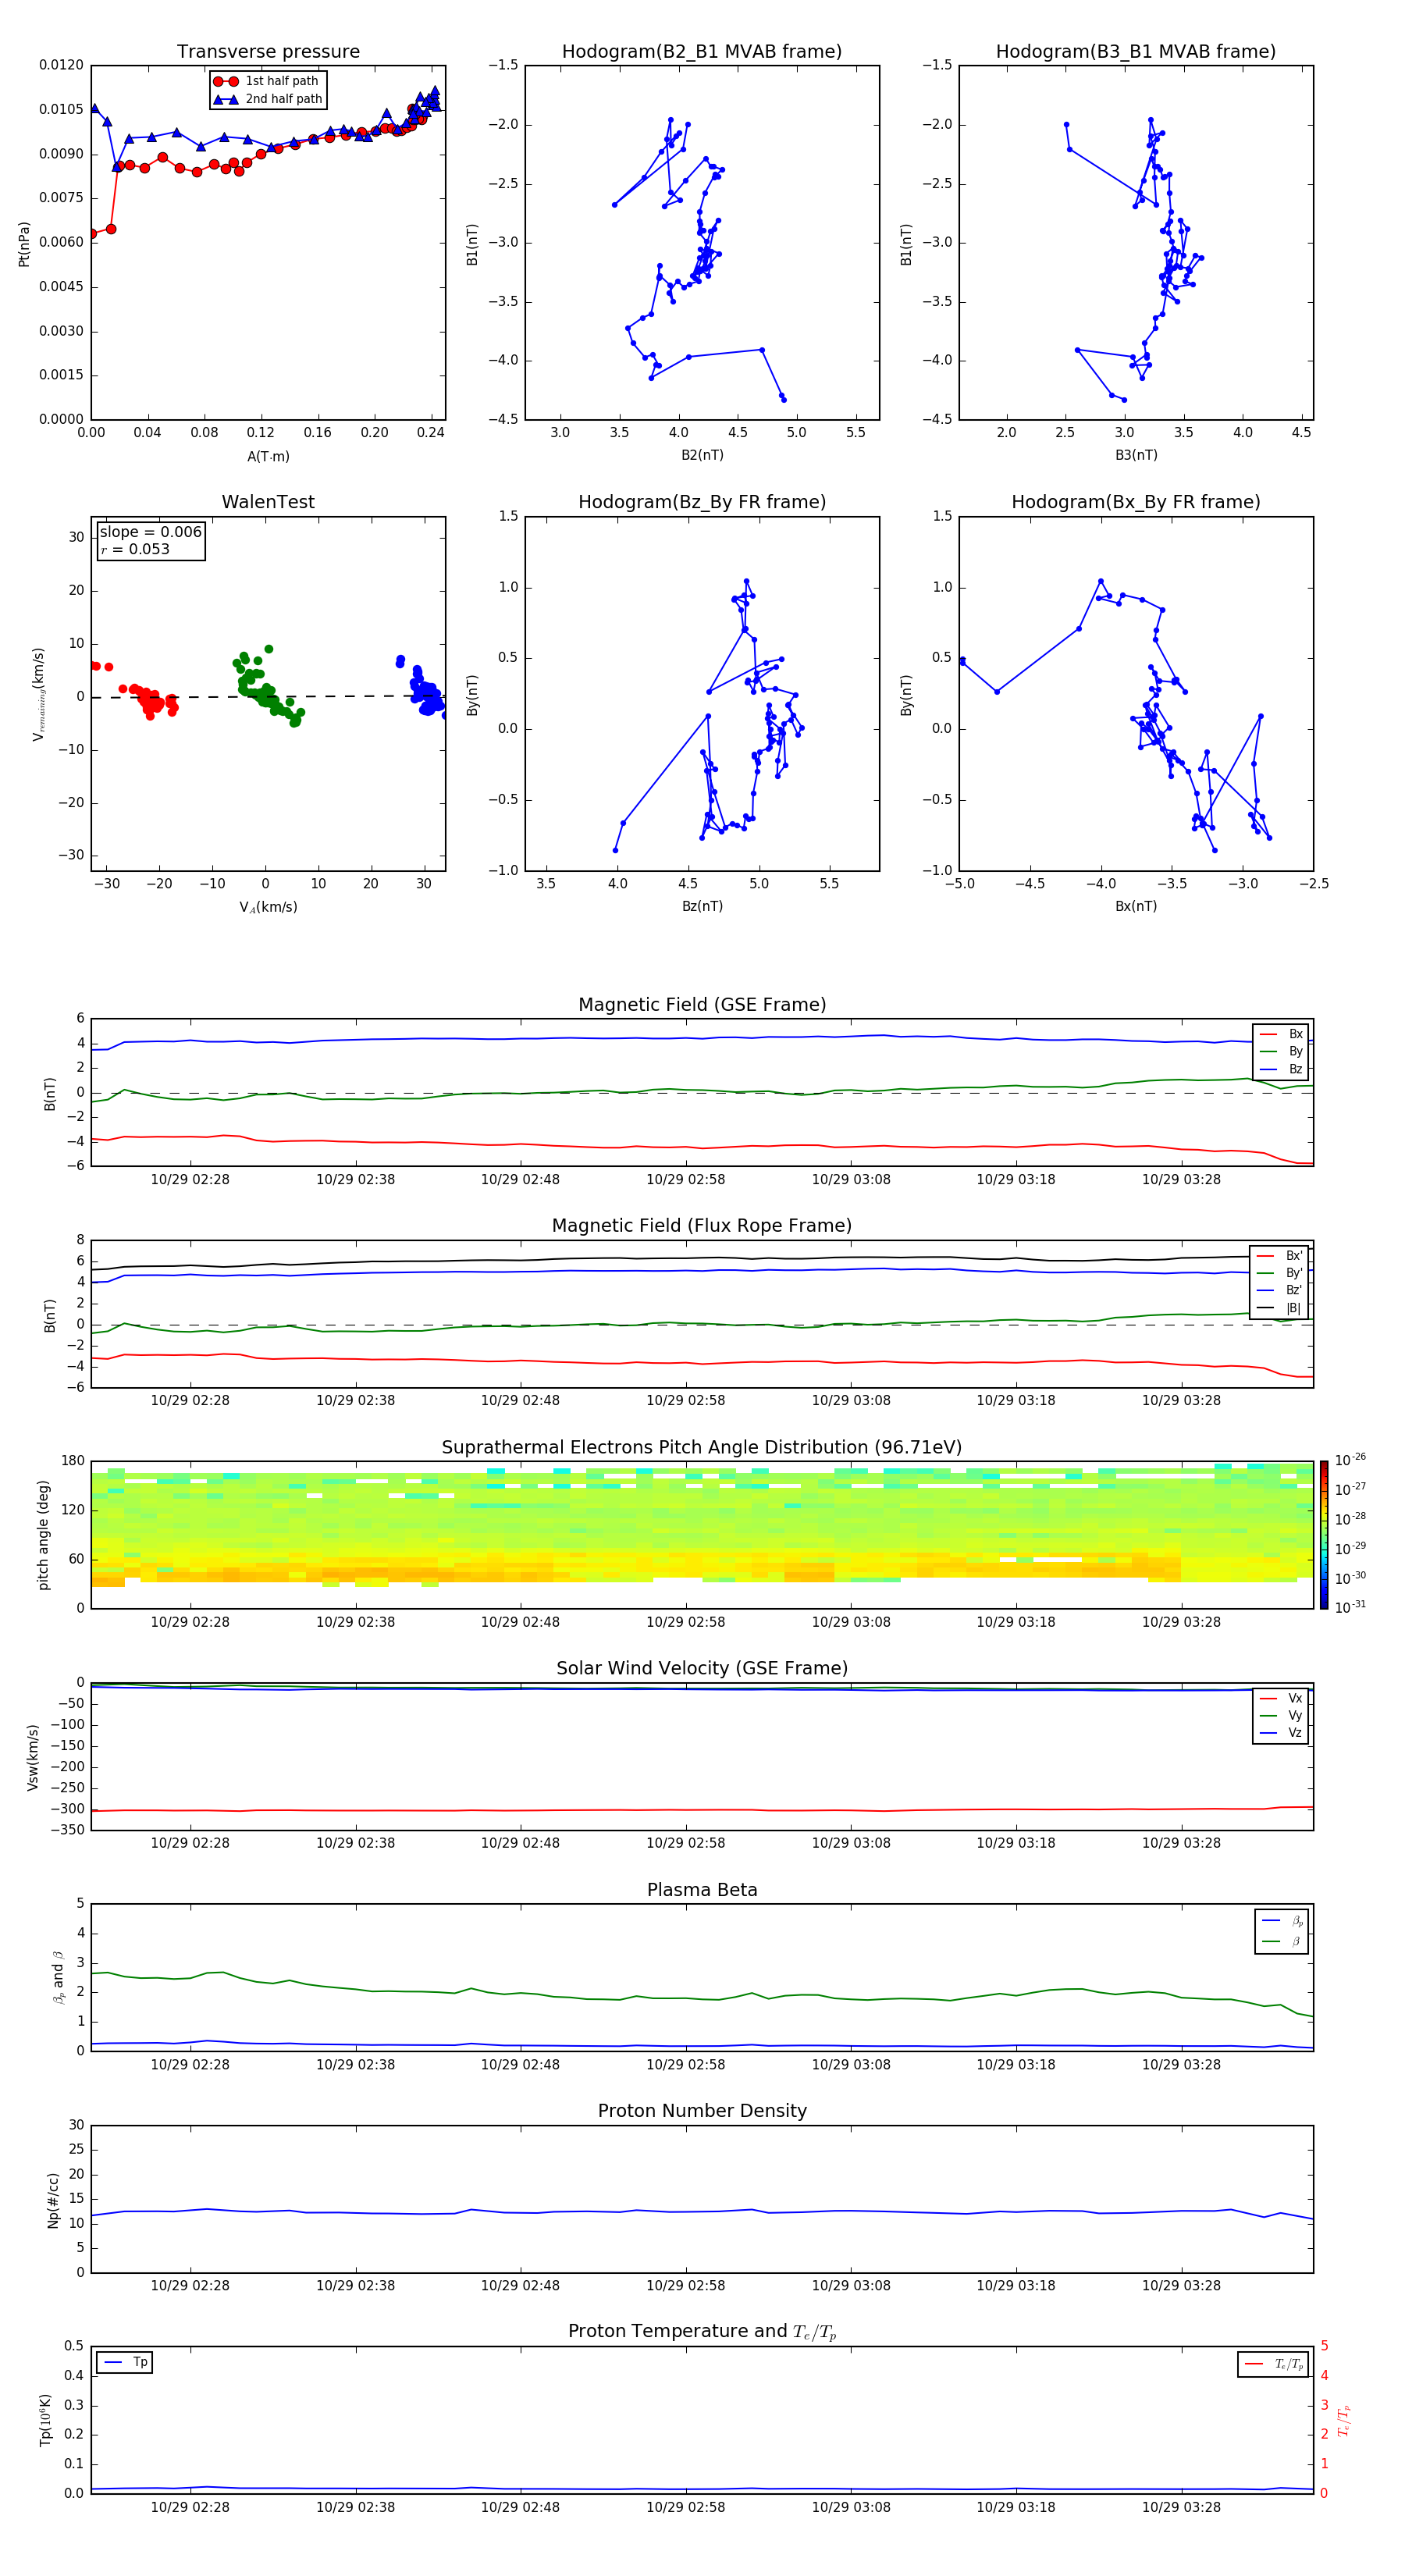Select the Te/Tp legend entry in proton temperature plot
Image resolution: width=1405 pixels, height=2576 pixels.
[x=1274, y=2364]
